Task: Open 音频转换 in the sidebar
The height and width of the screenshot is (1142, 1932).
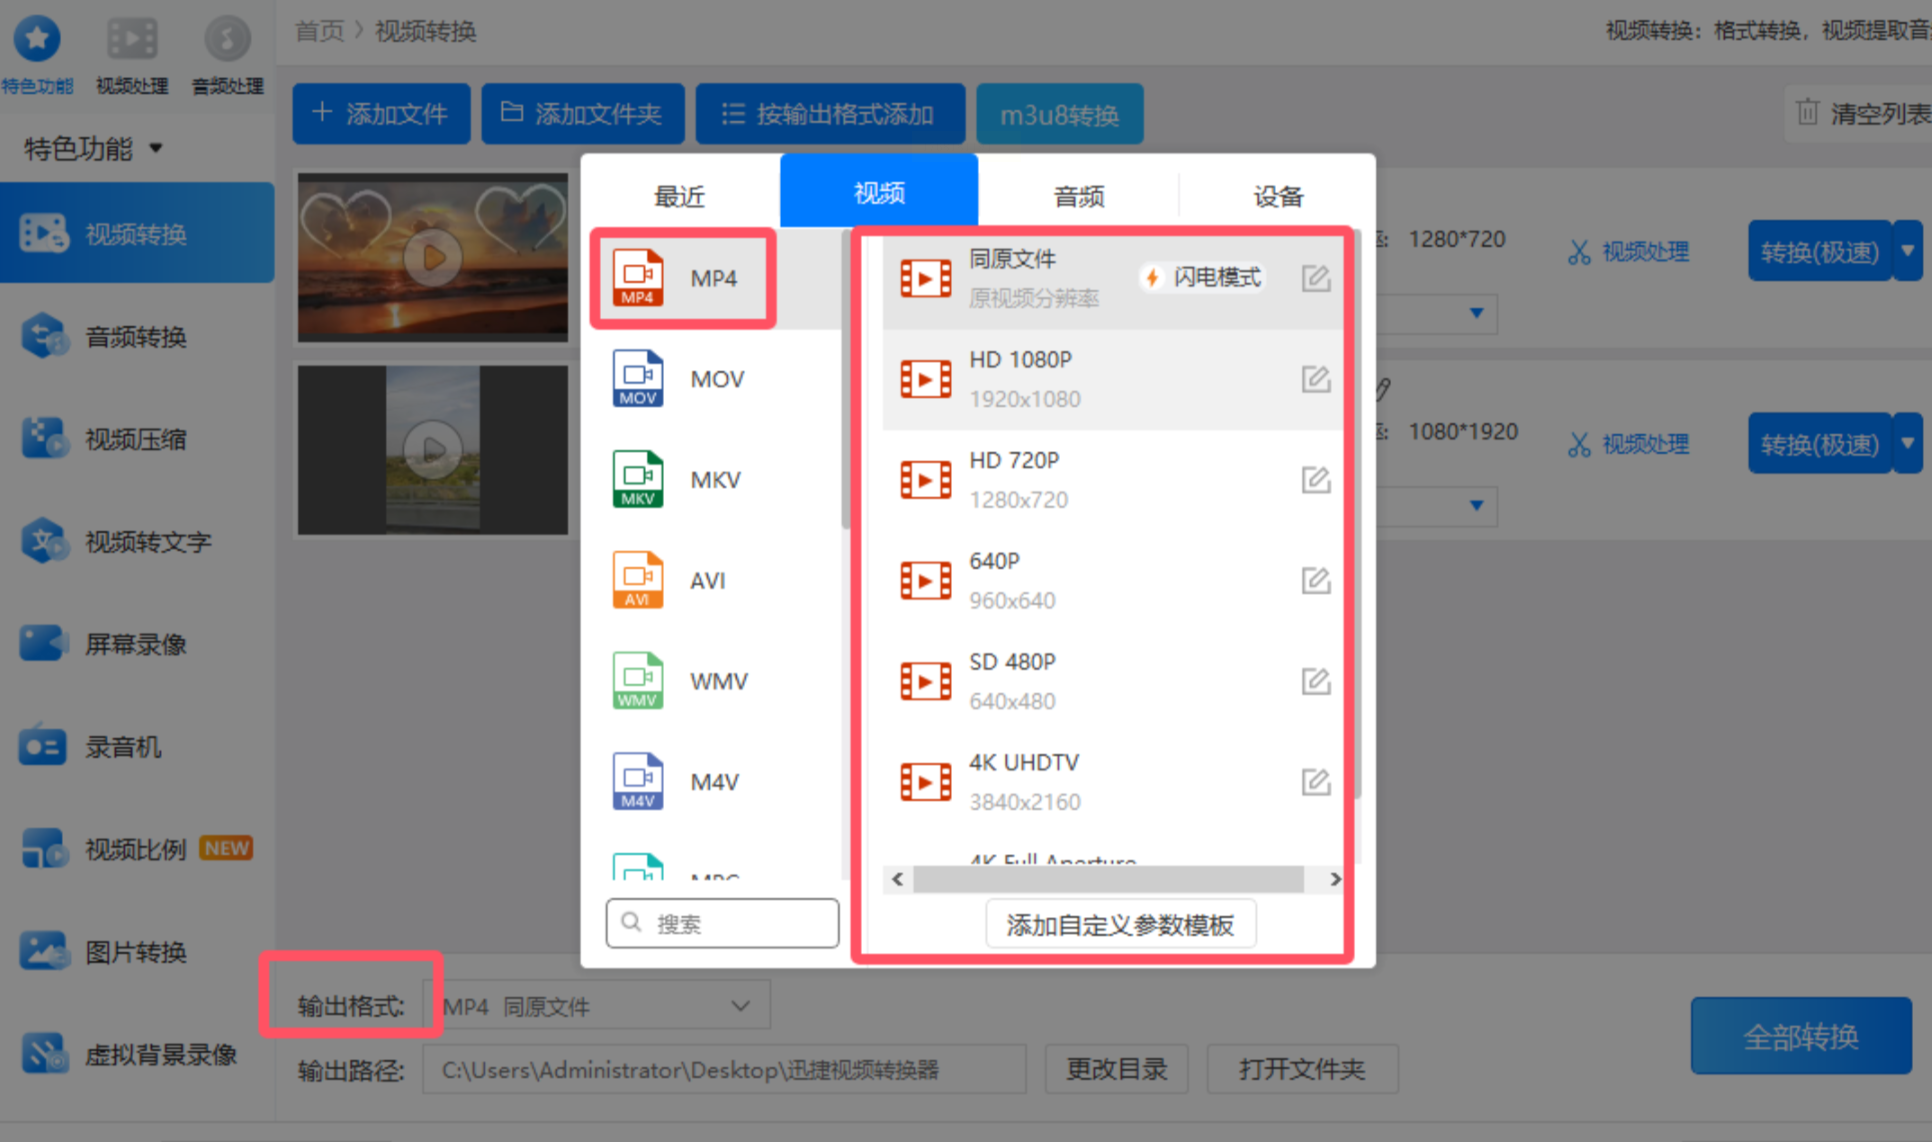Action: 135,337
